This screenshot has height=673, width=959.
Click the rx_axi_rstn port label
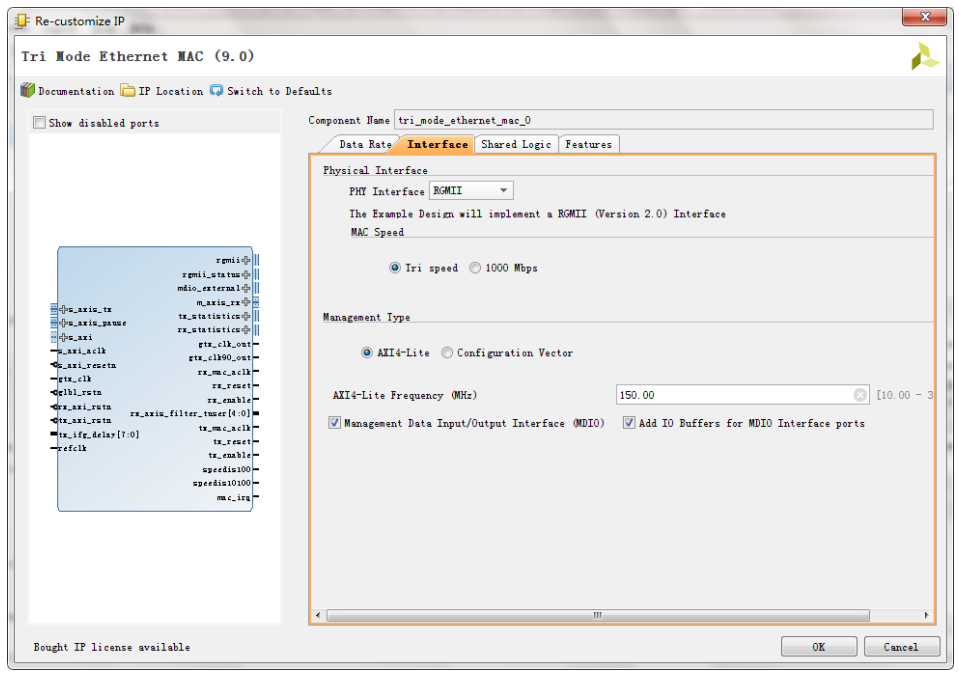[84, 407]
